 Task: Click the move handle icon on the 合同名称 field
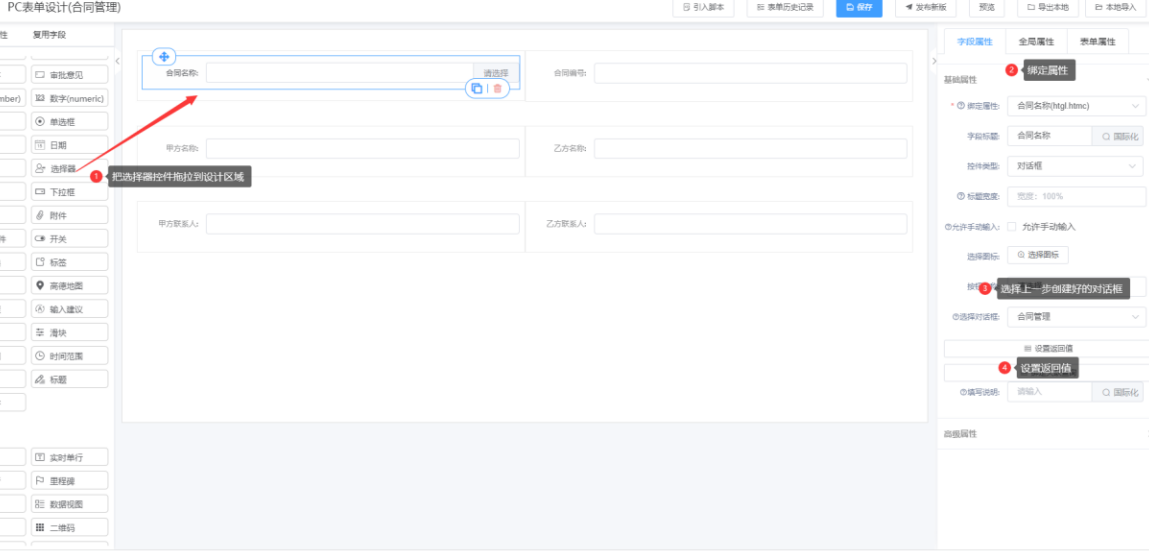pyautogui.click(x=164, y=56)
